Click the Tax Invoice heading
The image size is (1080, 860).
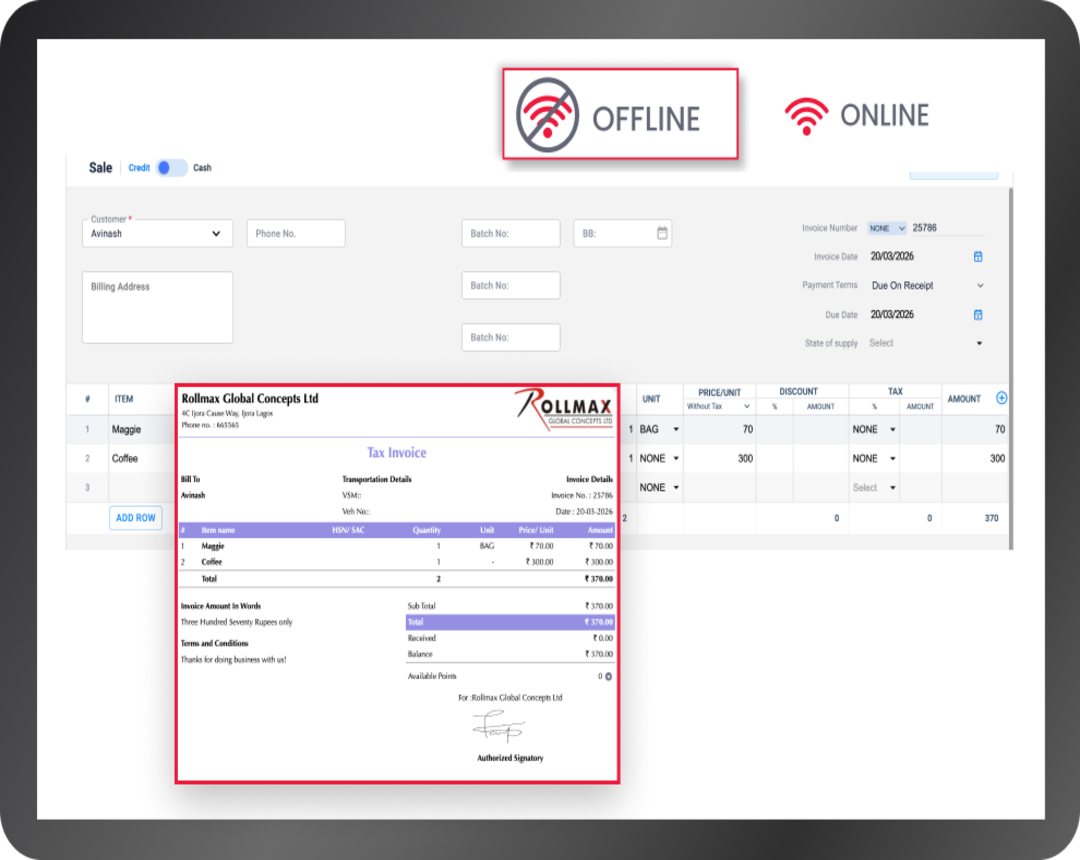click(x=397, y=452)
